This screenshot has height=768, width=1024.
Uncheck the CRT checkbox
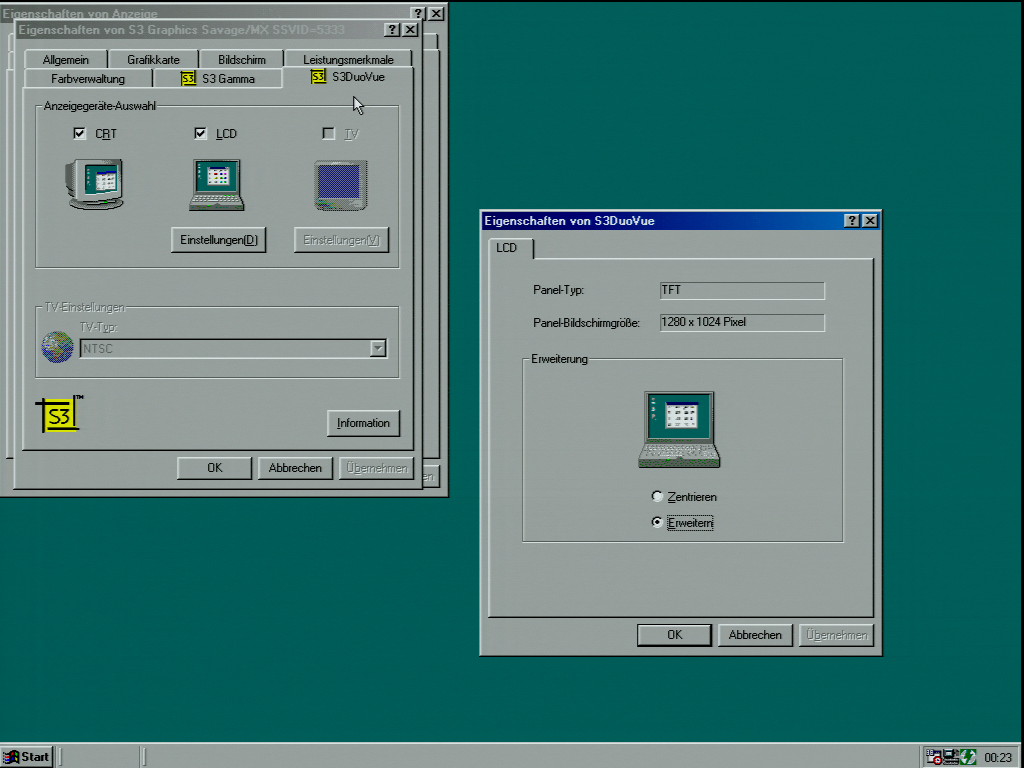pos(80,133)
